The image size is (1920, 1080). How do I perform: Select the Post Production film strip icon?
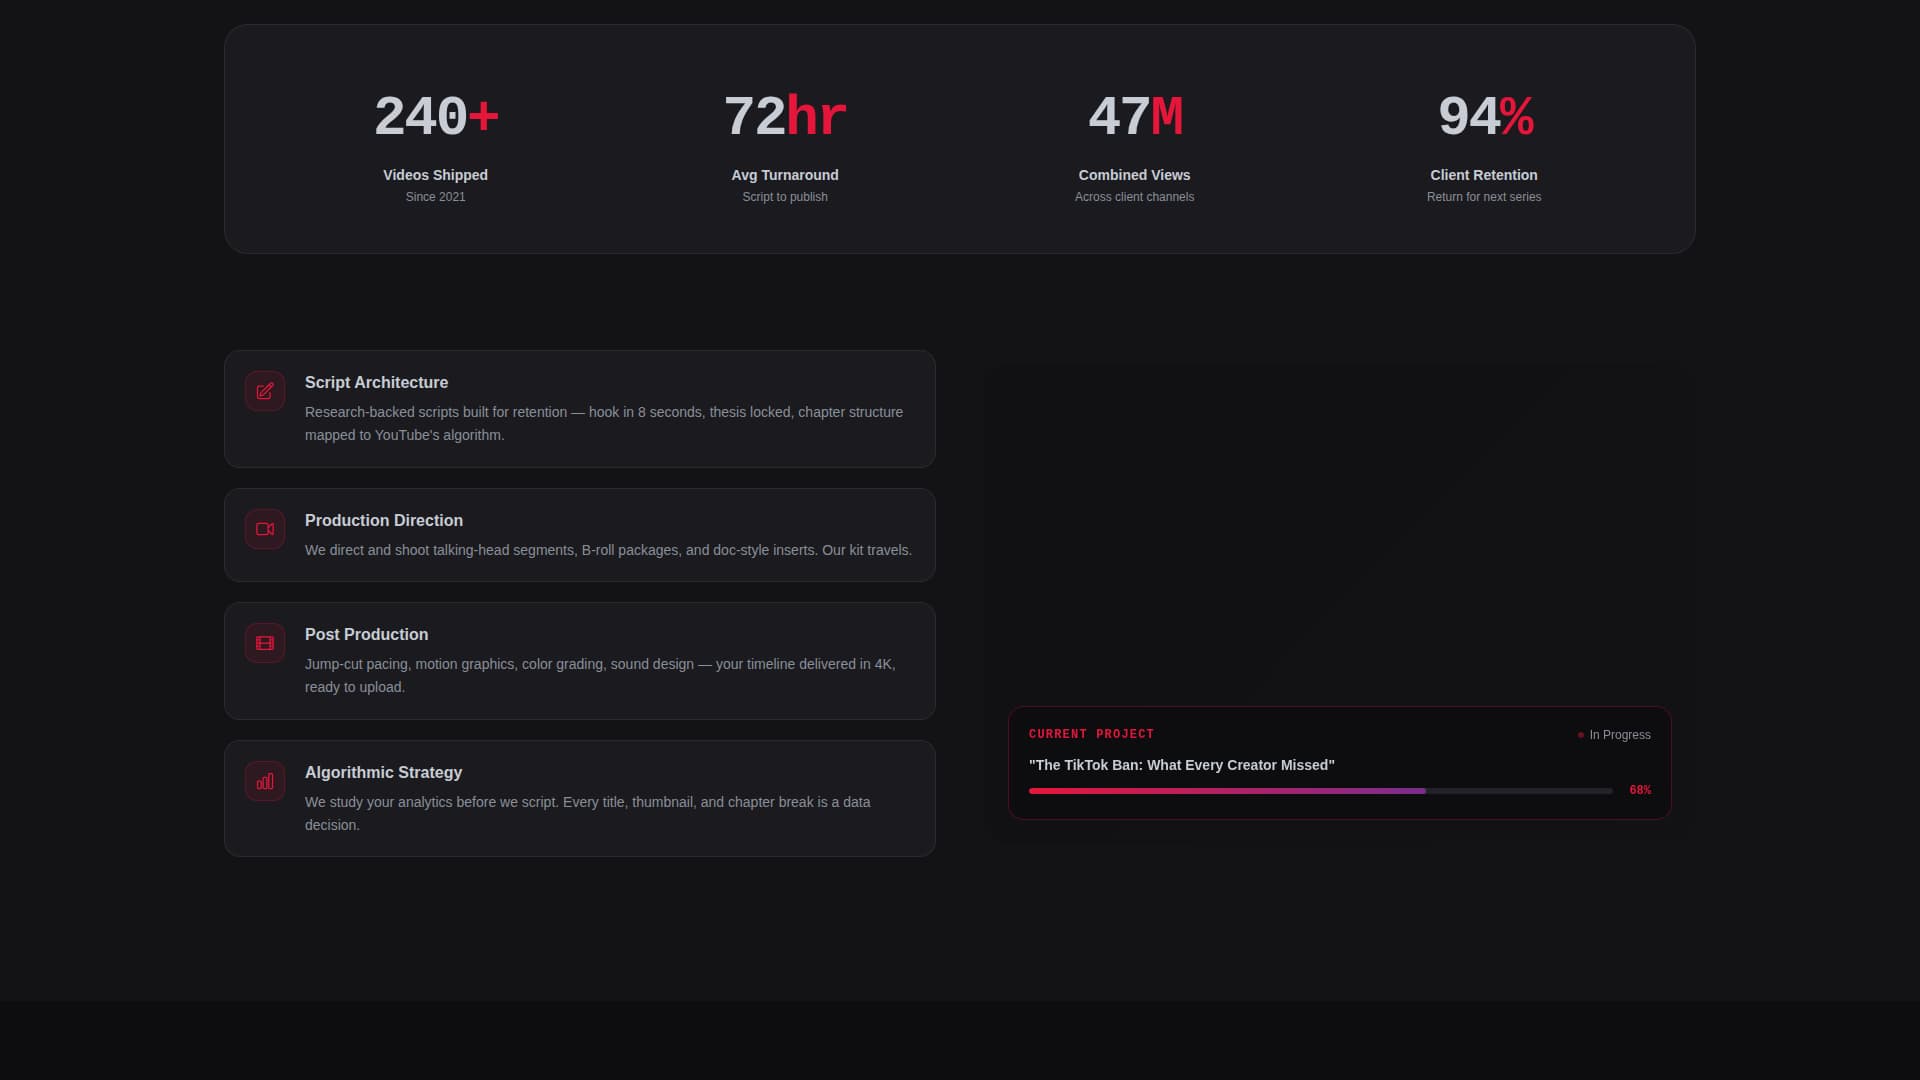(x=264, y=643)
